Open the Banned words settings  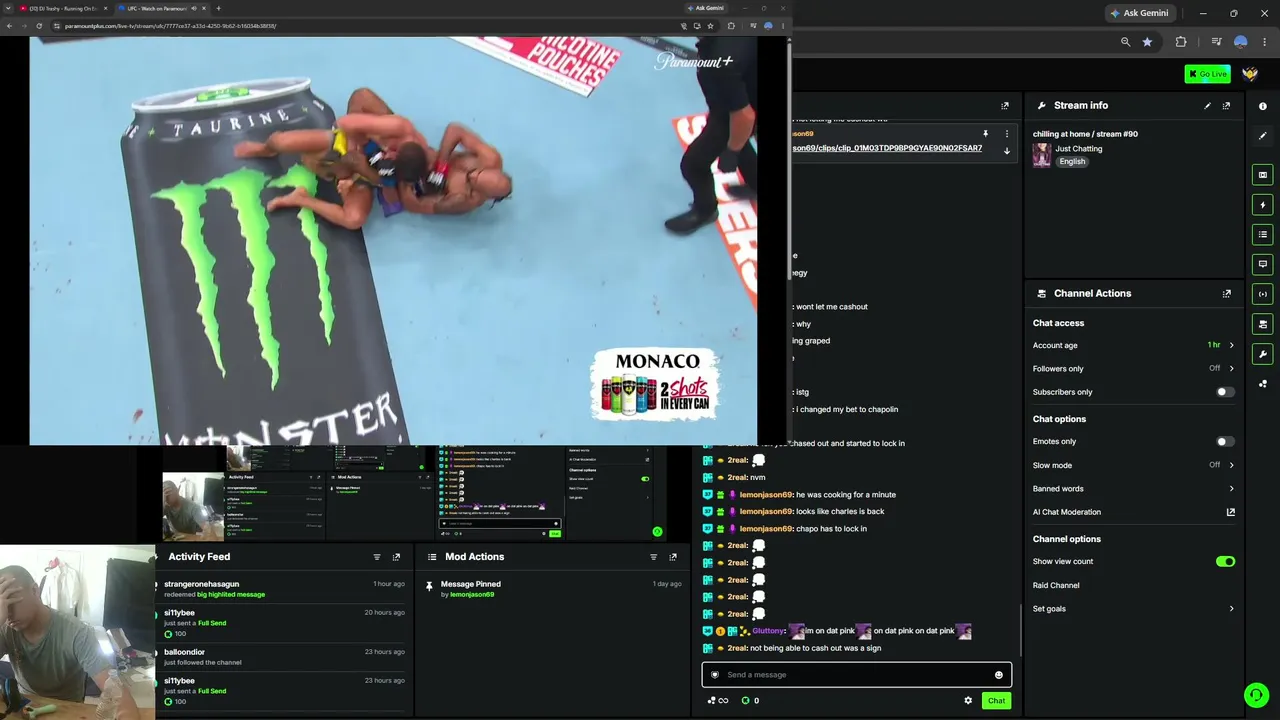pos(1133,489)
